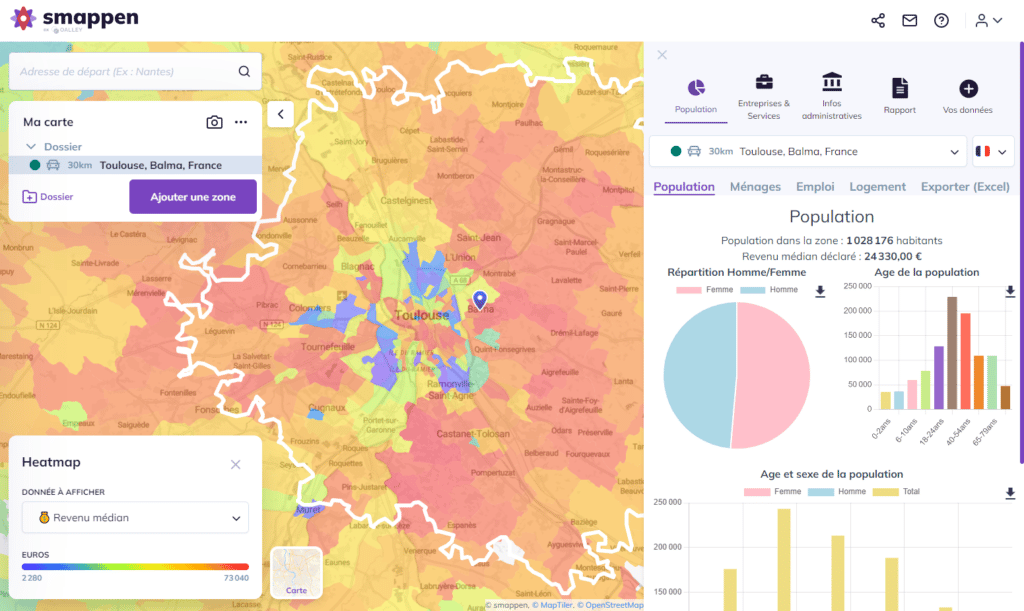Open the Rapport document tab
This screenshot has height=611, width=1024.
(x=899, y=96)
